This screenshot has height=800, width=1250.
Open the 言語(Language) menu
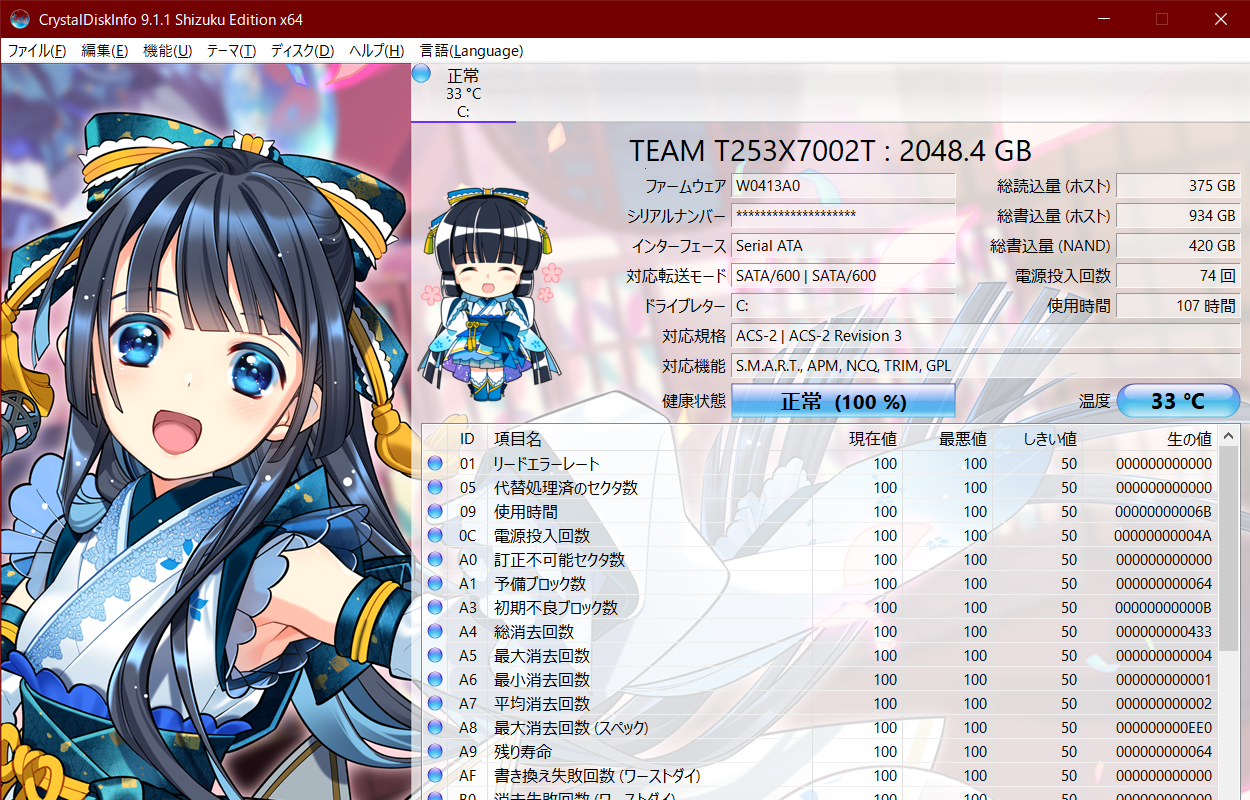pyautogui.click(x=471, y=51)
